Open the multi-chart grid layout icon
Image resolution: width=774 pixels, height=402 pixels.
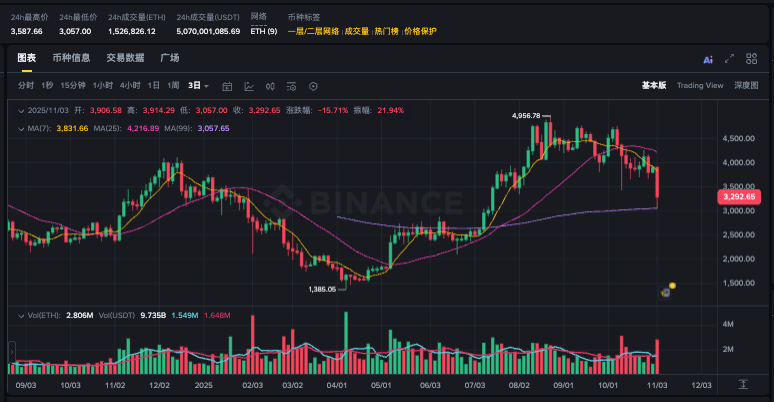coord(750,60)
